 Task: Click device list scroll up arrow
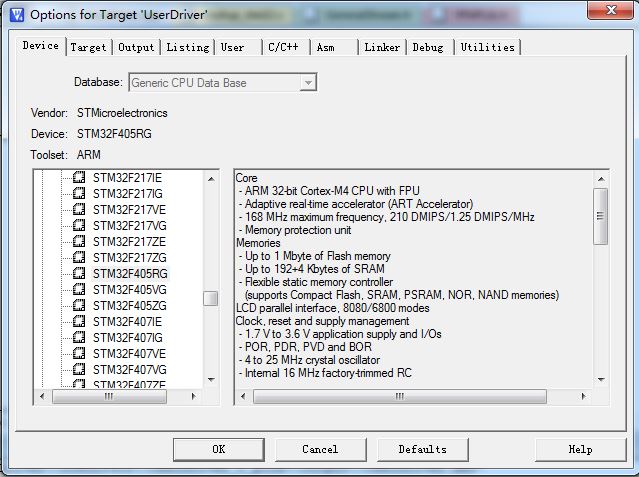tap(211, 179)
